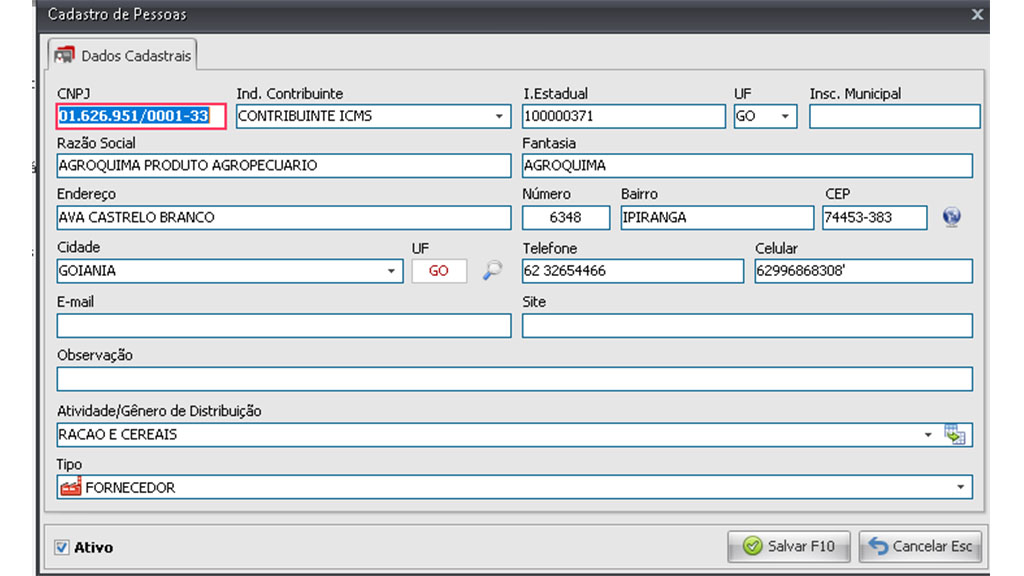Viewport: 1024px width, 576px height.
Task: Click the Cancelar Esc button
Action: 921,546
